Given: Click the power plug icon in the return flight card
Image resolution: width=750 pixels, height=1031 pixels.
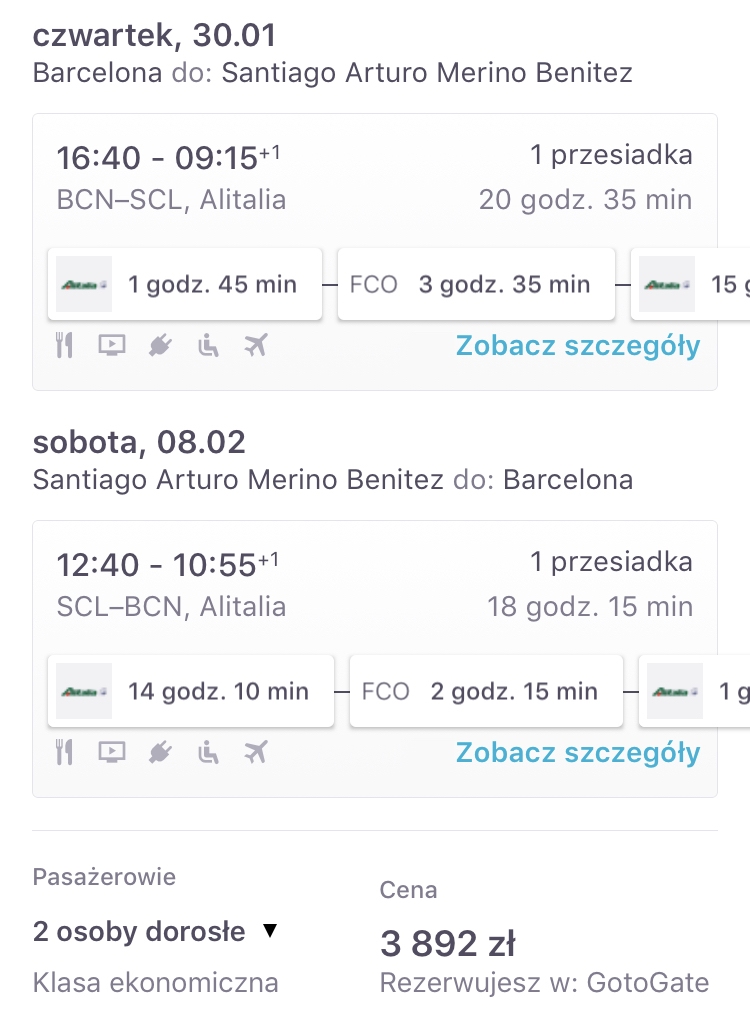Looking at the screenshot, I should pyautogui.click(x=160, y=752).
